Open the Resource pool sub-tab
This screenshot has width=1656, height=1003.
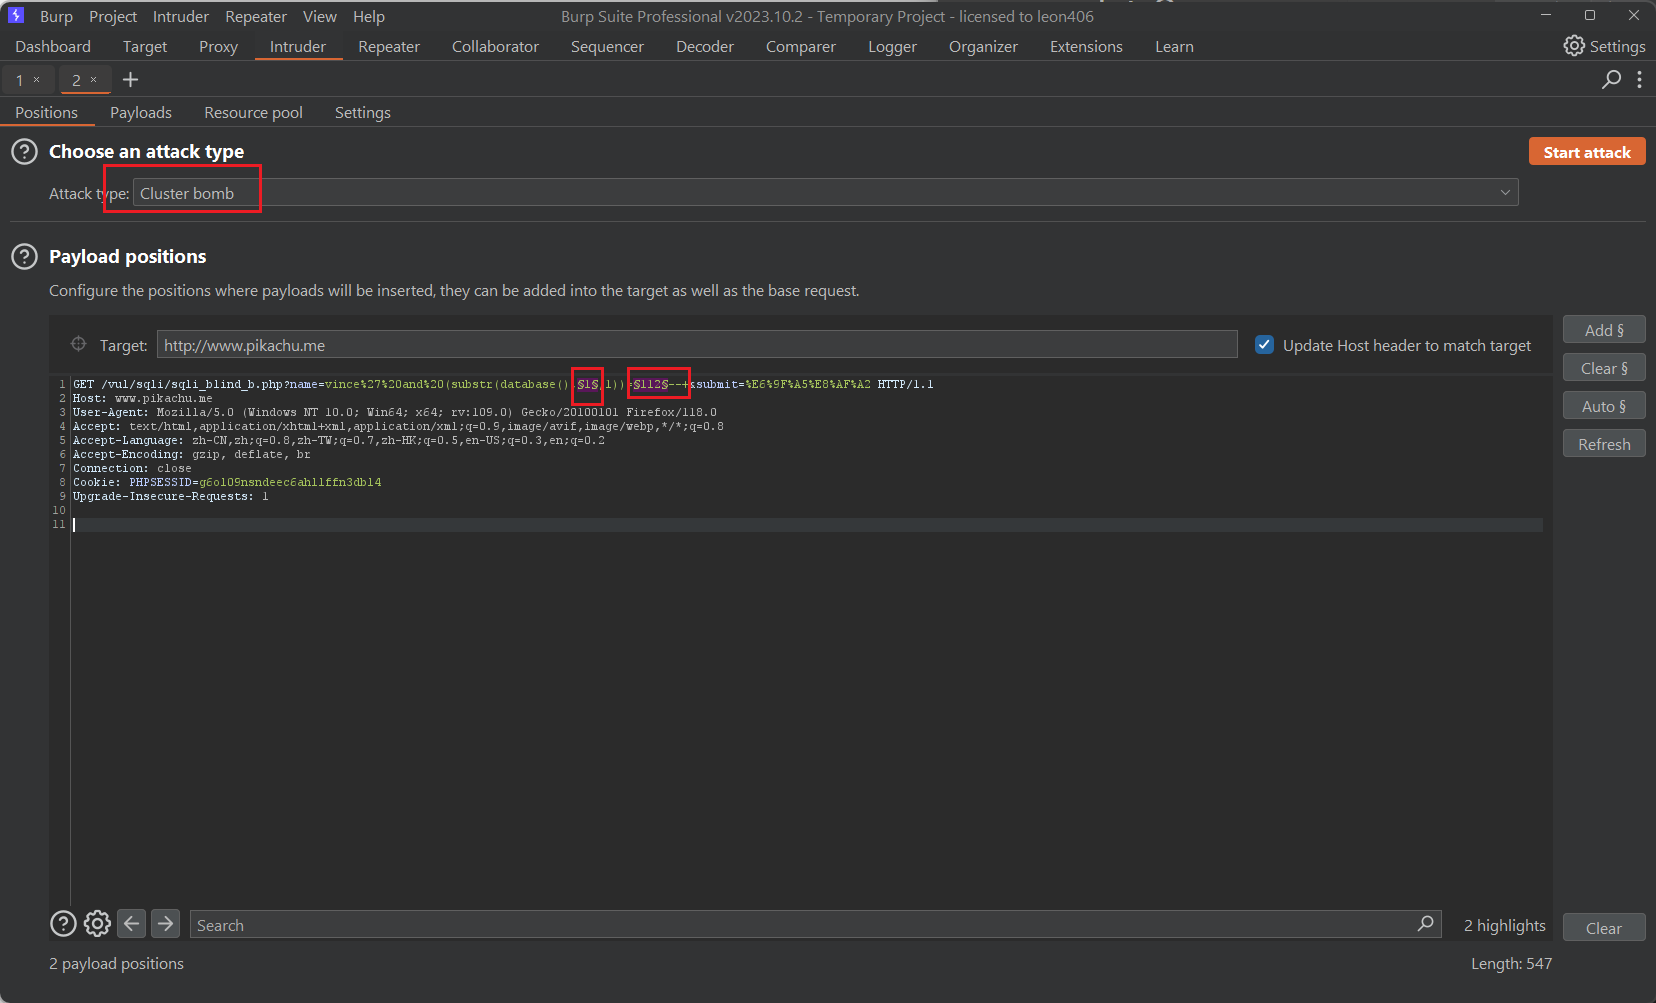click(253, 113)
